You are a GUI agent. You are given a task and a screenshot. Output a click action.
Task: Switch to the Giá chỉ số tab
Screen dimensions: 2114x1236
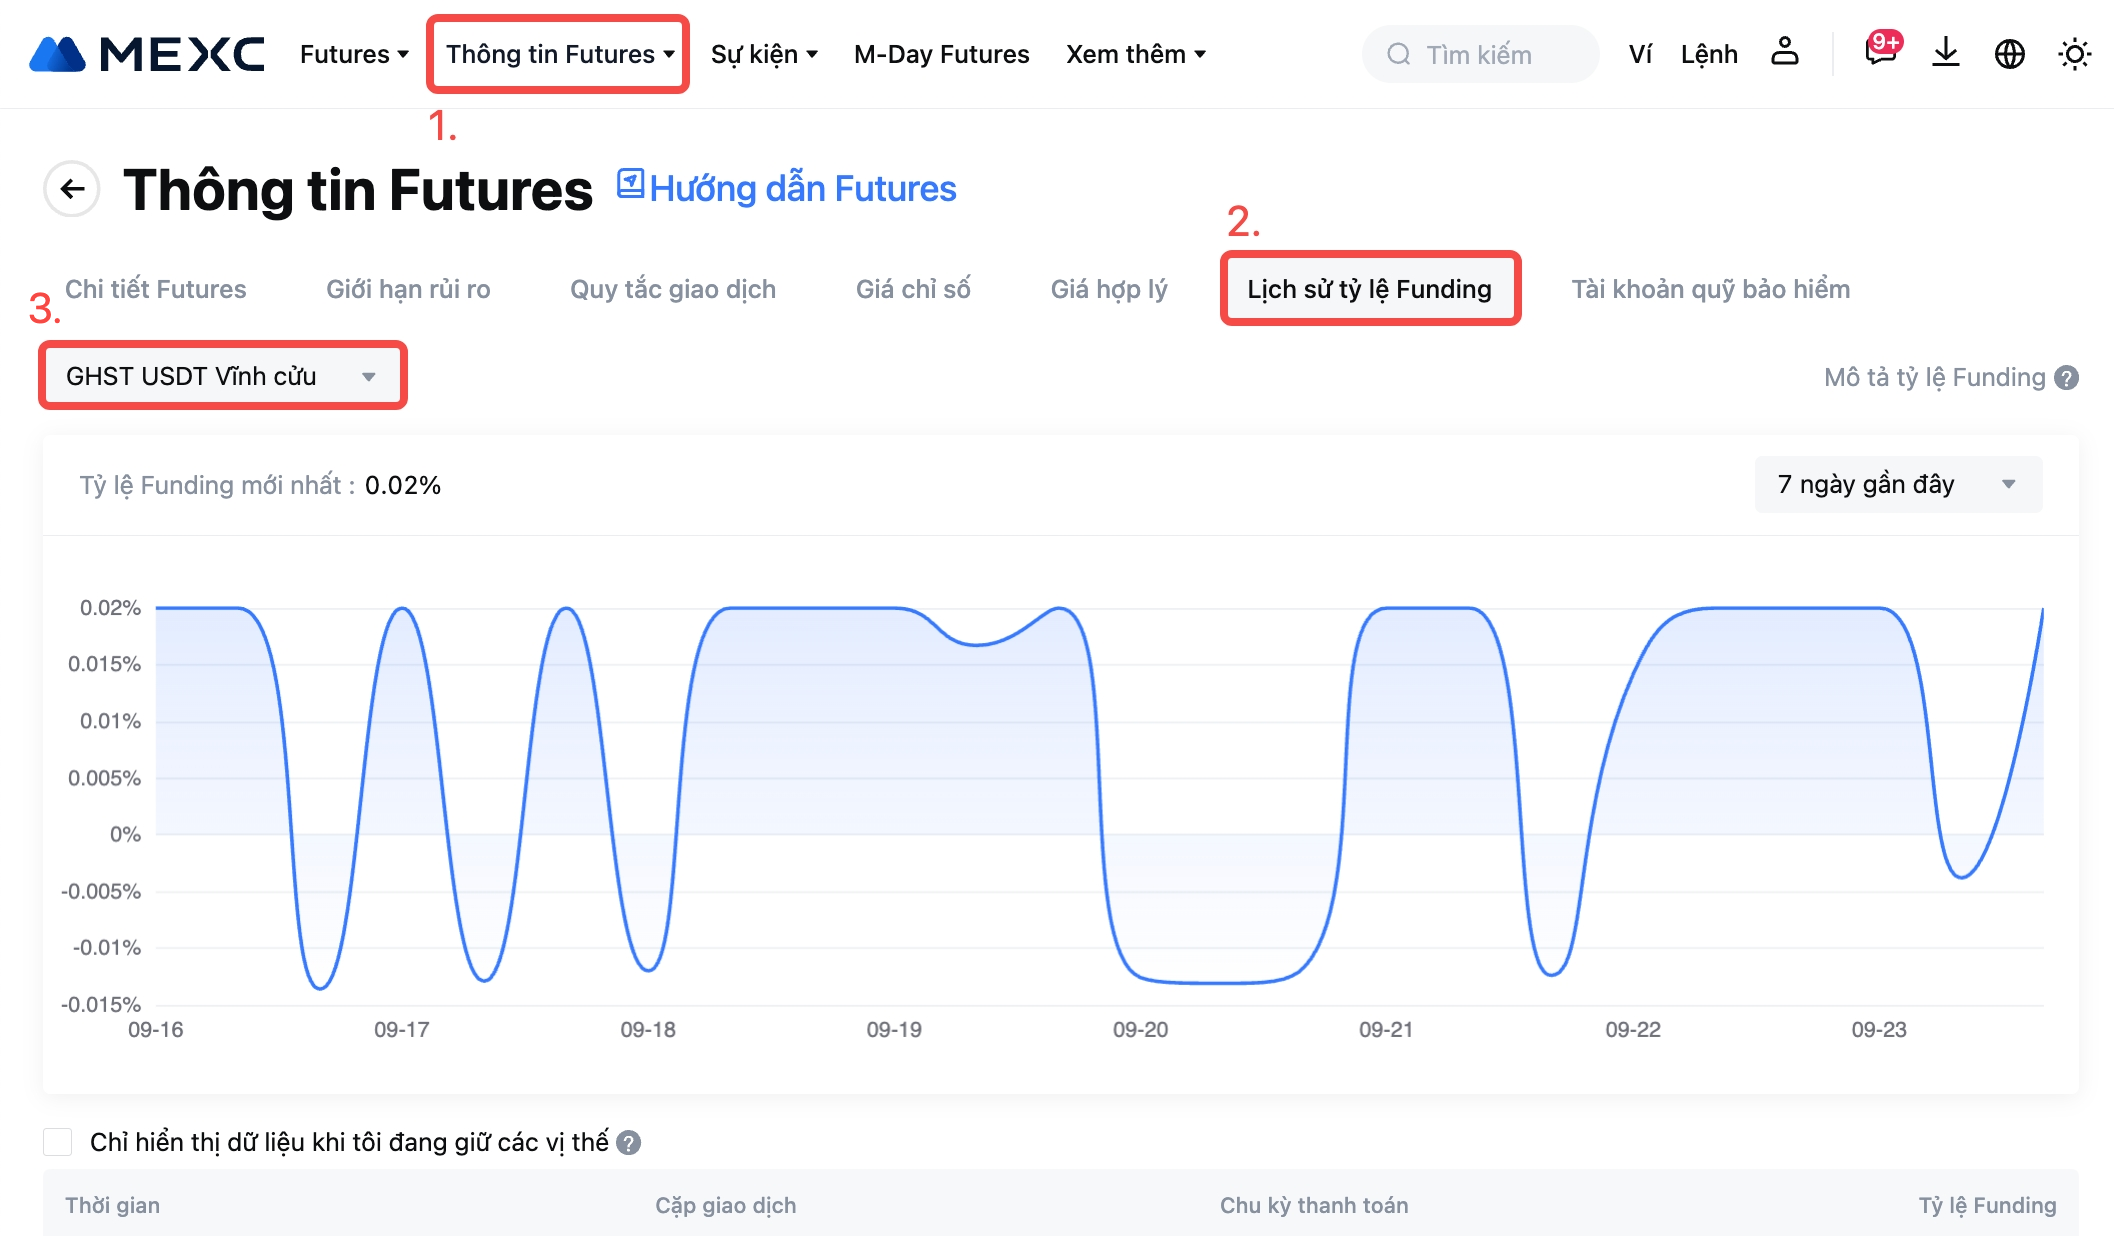point(912,289)
